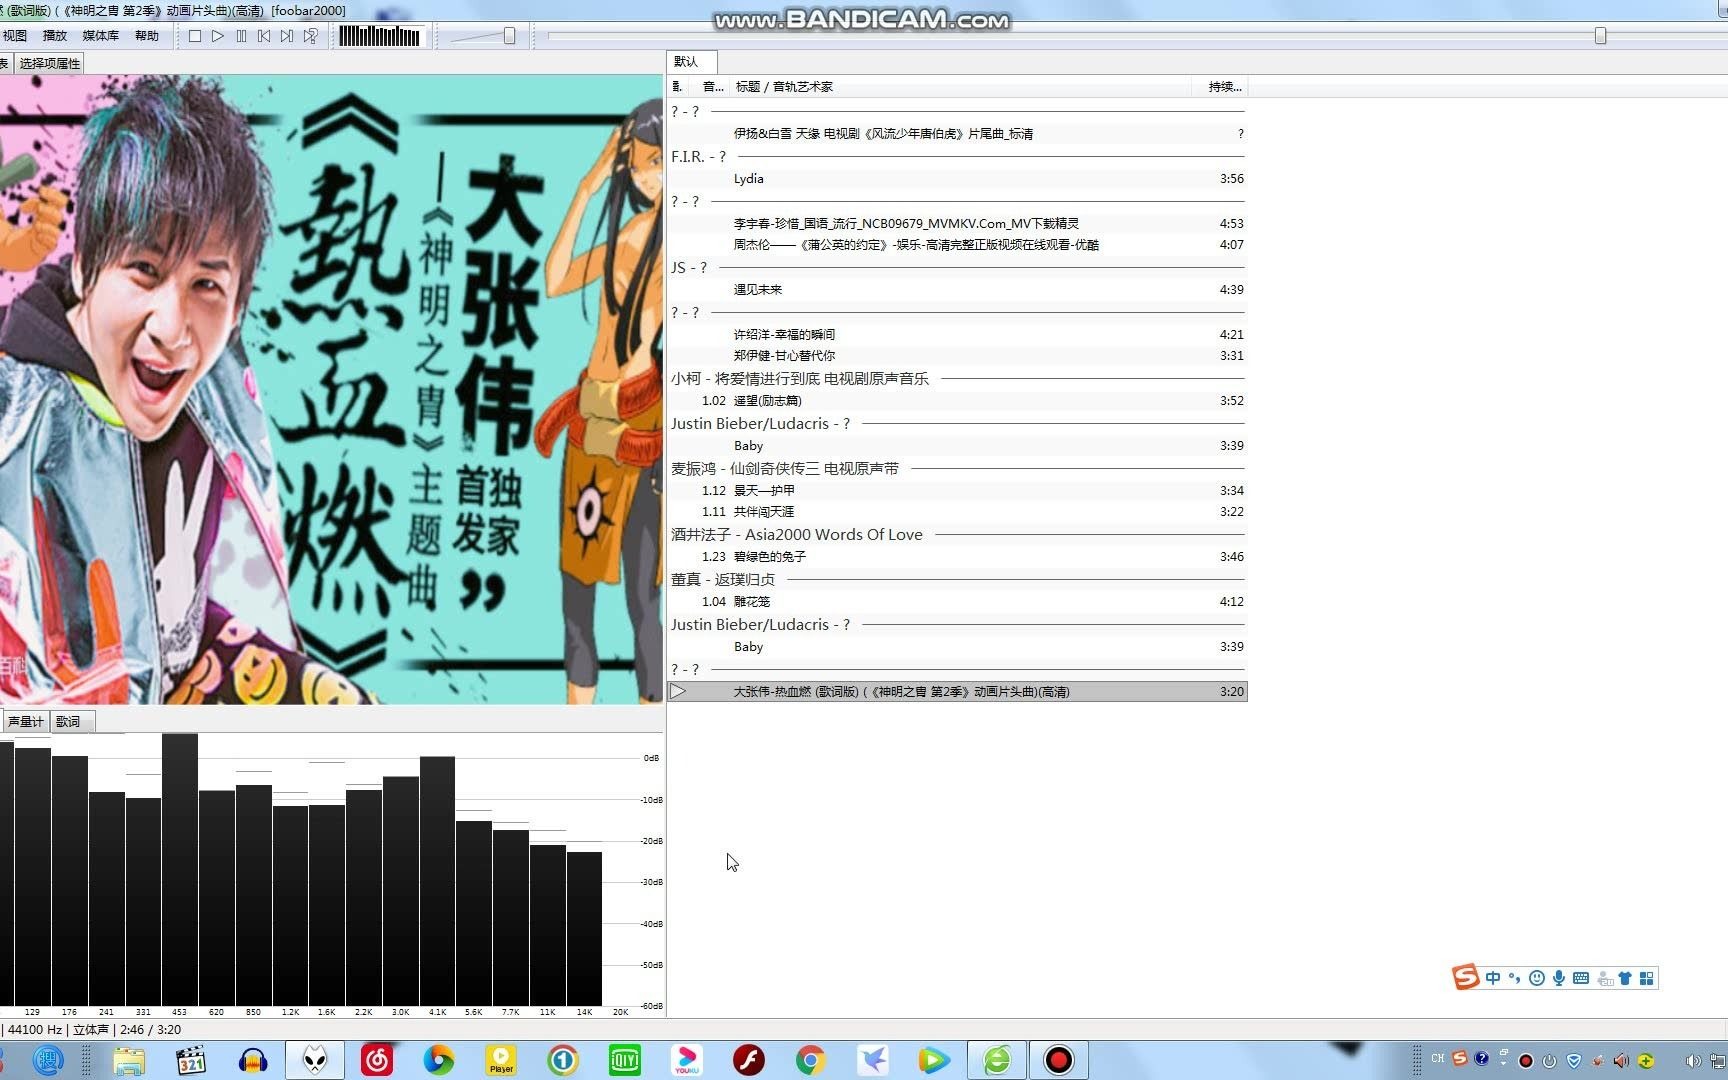Click the Sogou S logo on IME bar
1728x1080 pixels.
(x=1466, y=977)
